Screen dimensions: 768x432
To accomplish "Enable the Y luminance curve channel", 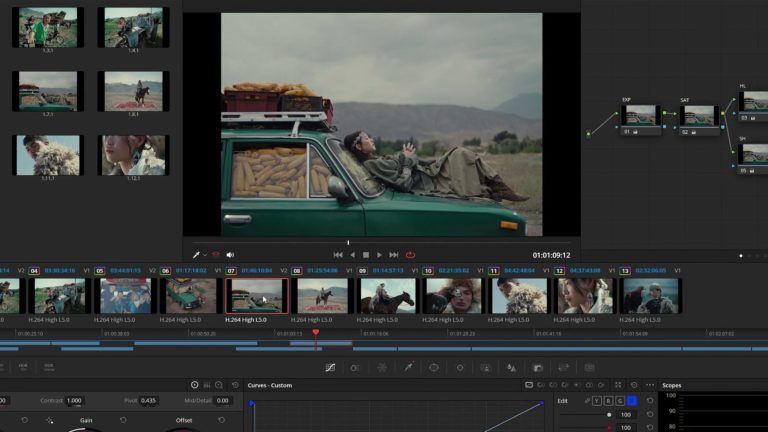I will tap(597, 401).
